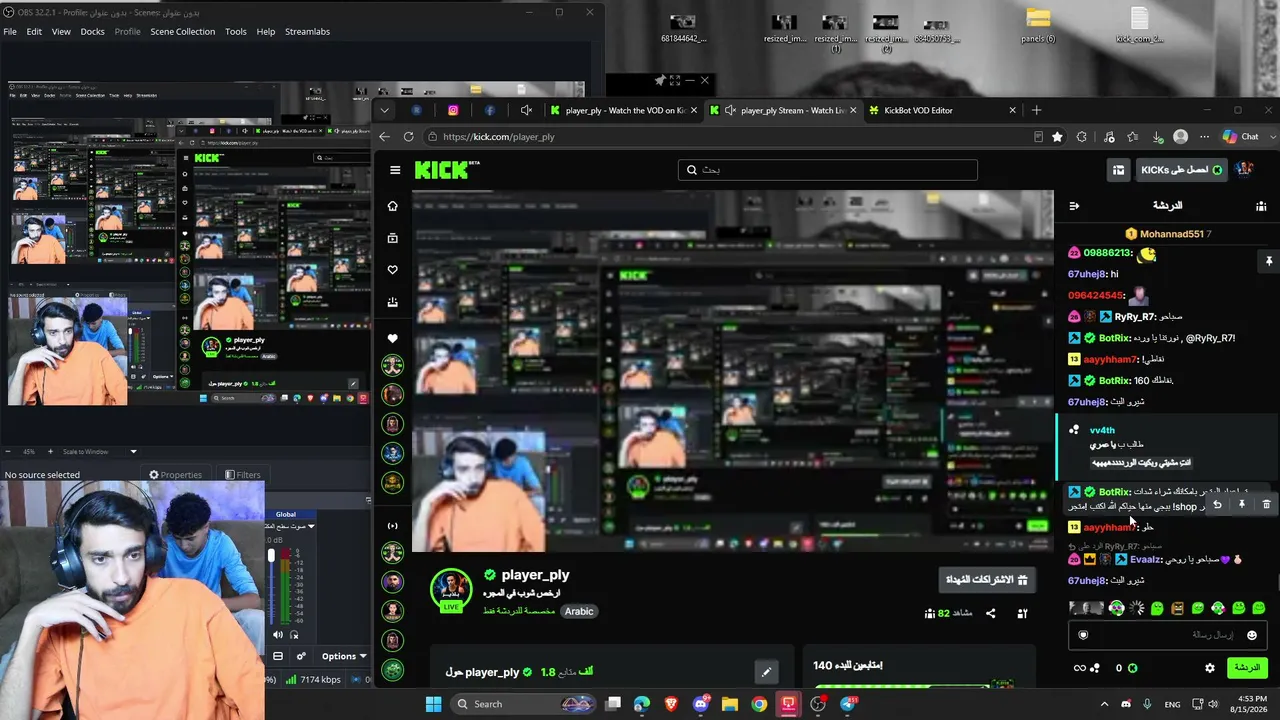
Task: Open the OBS mixer Options dropdown
Action: click(343, 656)
